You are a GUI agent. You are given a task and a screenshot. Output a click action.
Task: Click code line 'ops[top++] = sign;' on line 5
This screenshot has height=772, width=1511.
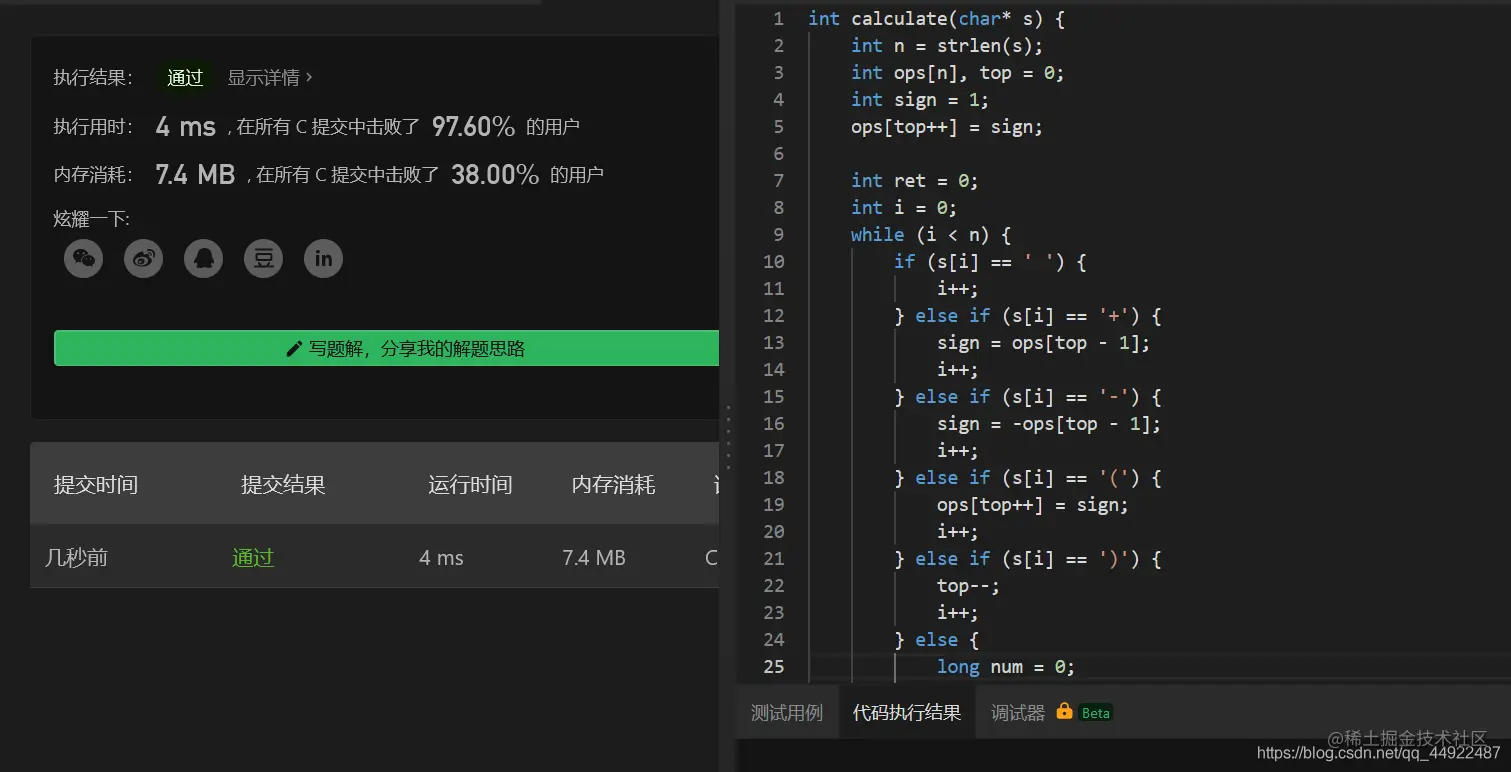click(947, 126)
